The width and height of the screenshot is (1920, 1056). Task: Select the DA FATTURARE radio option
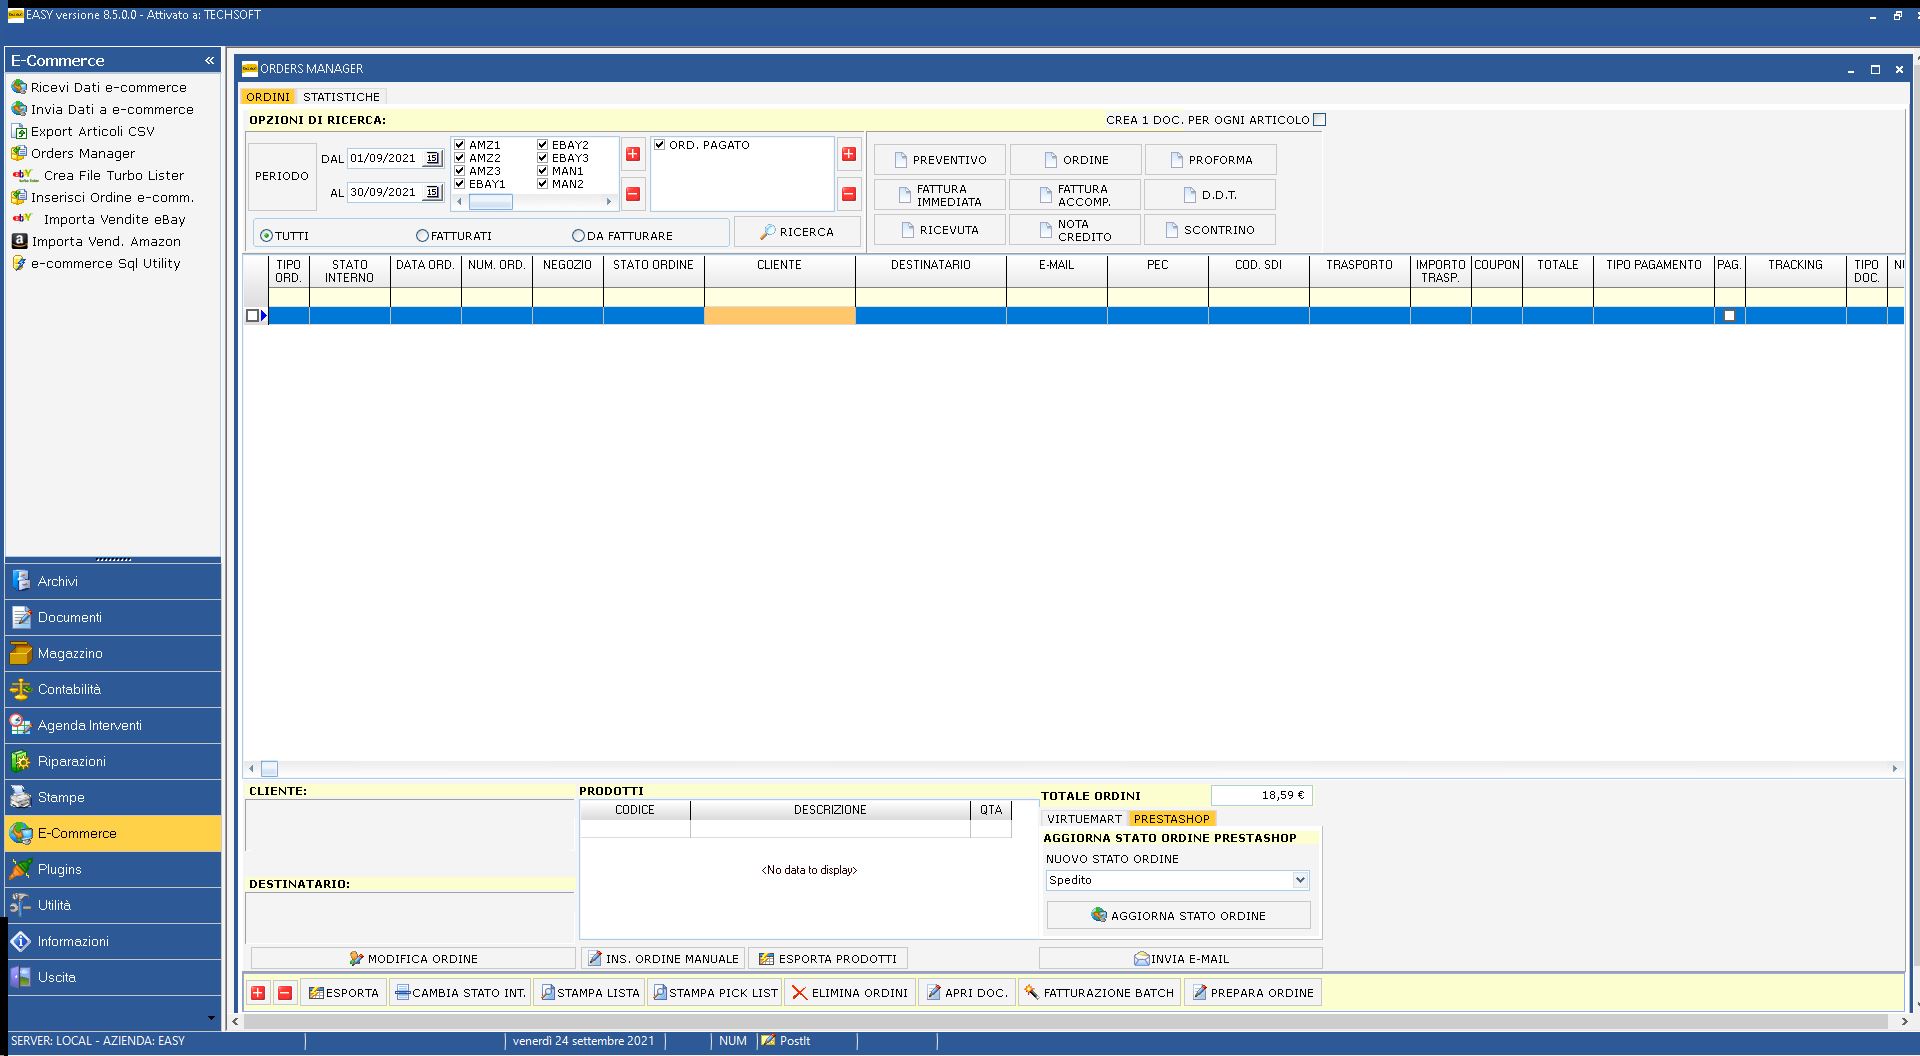(x=578, y=236)
